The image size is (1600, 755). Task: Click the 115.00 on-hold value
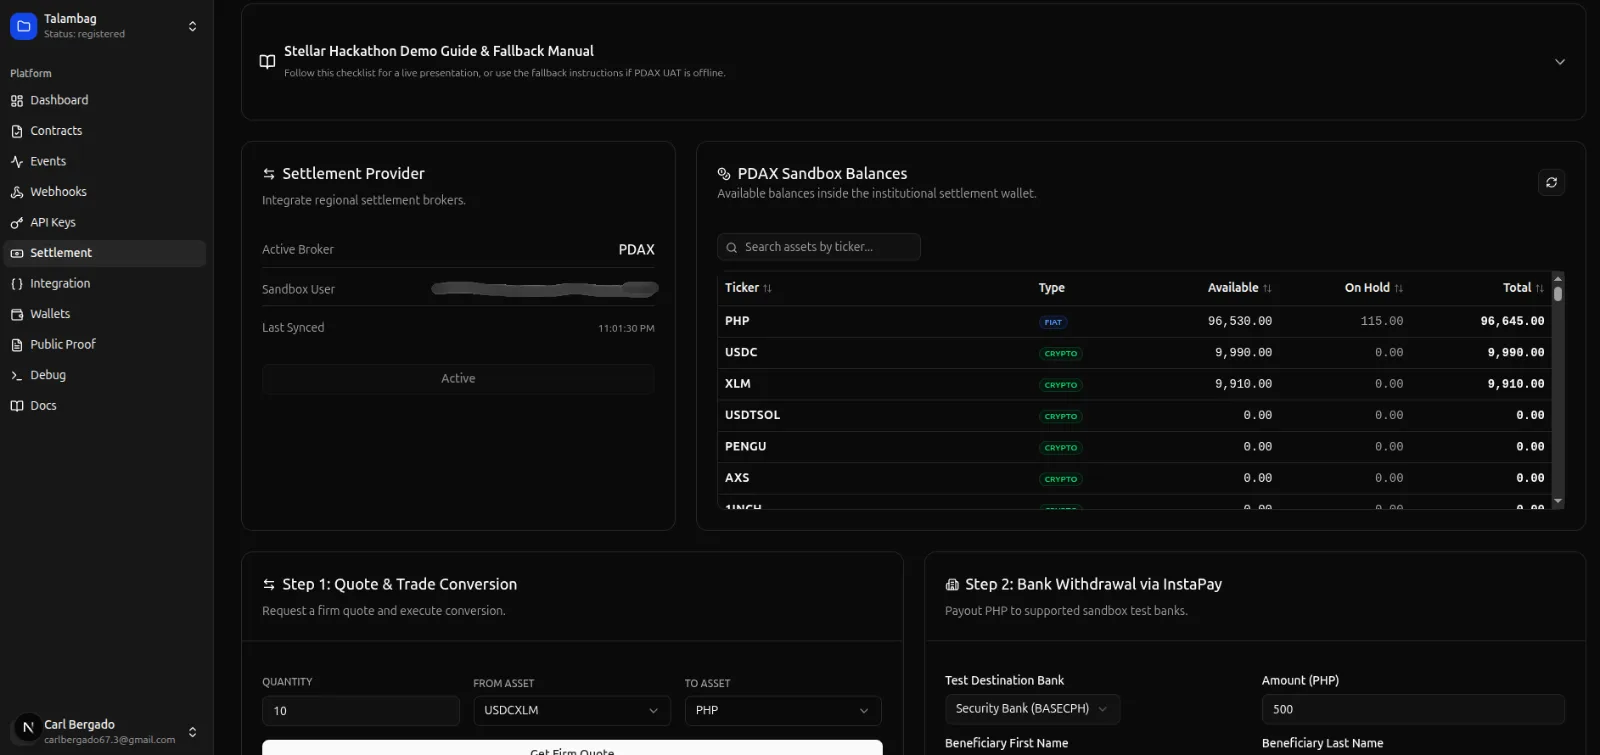click(x=1382, y=321)
